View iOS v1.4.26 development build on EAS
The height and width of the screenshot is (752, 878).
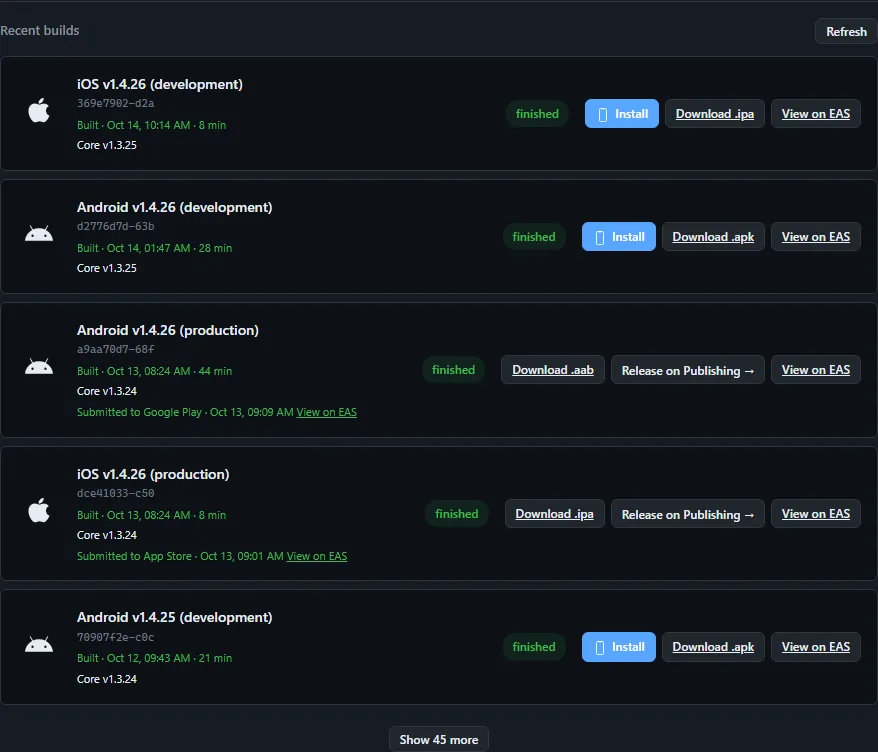click(x=815, y=114)
